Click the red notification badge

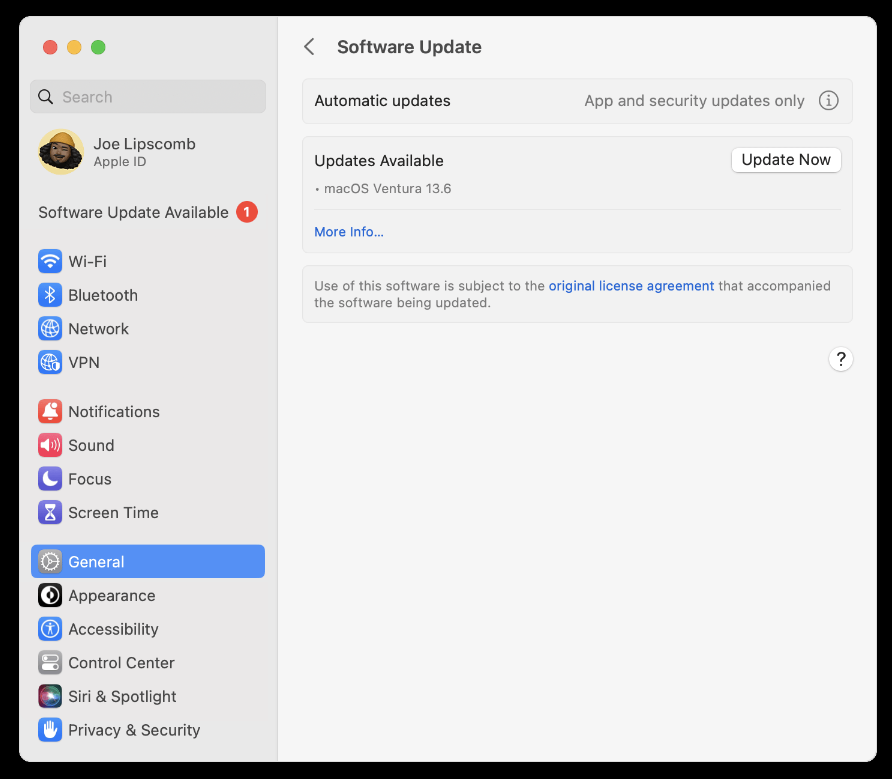click(247, 212)
